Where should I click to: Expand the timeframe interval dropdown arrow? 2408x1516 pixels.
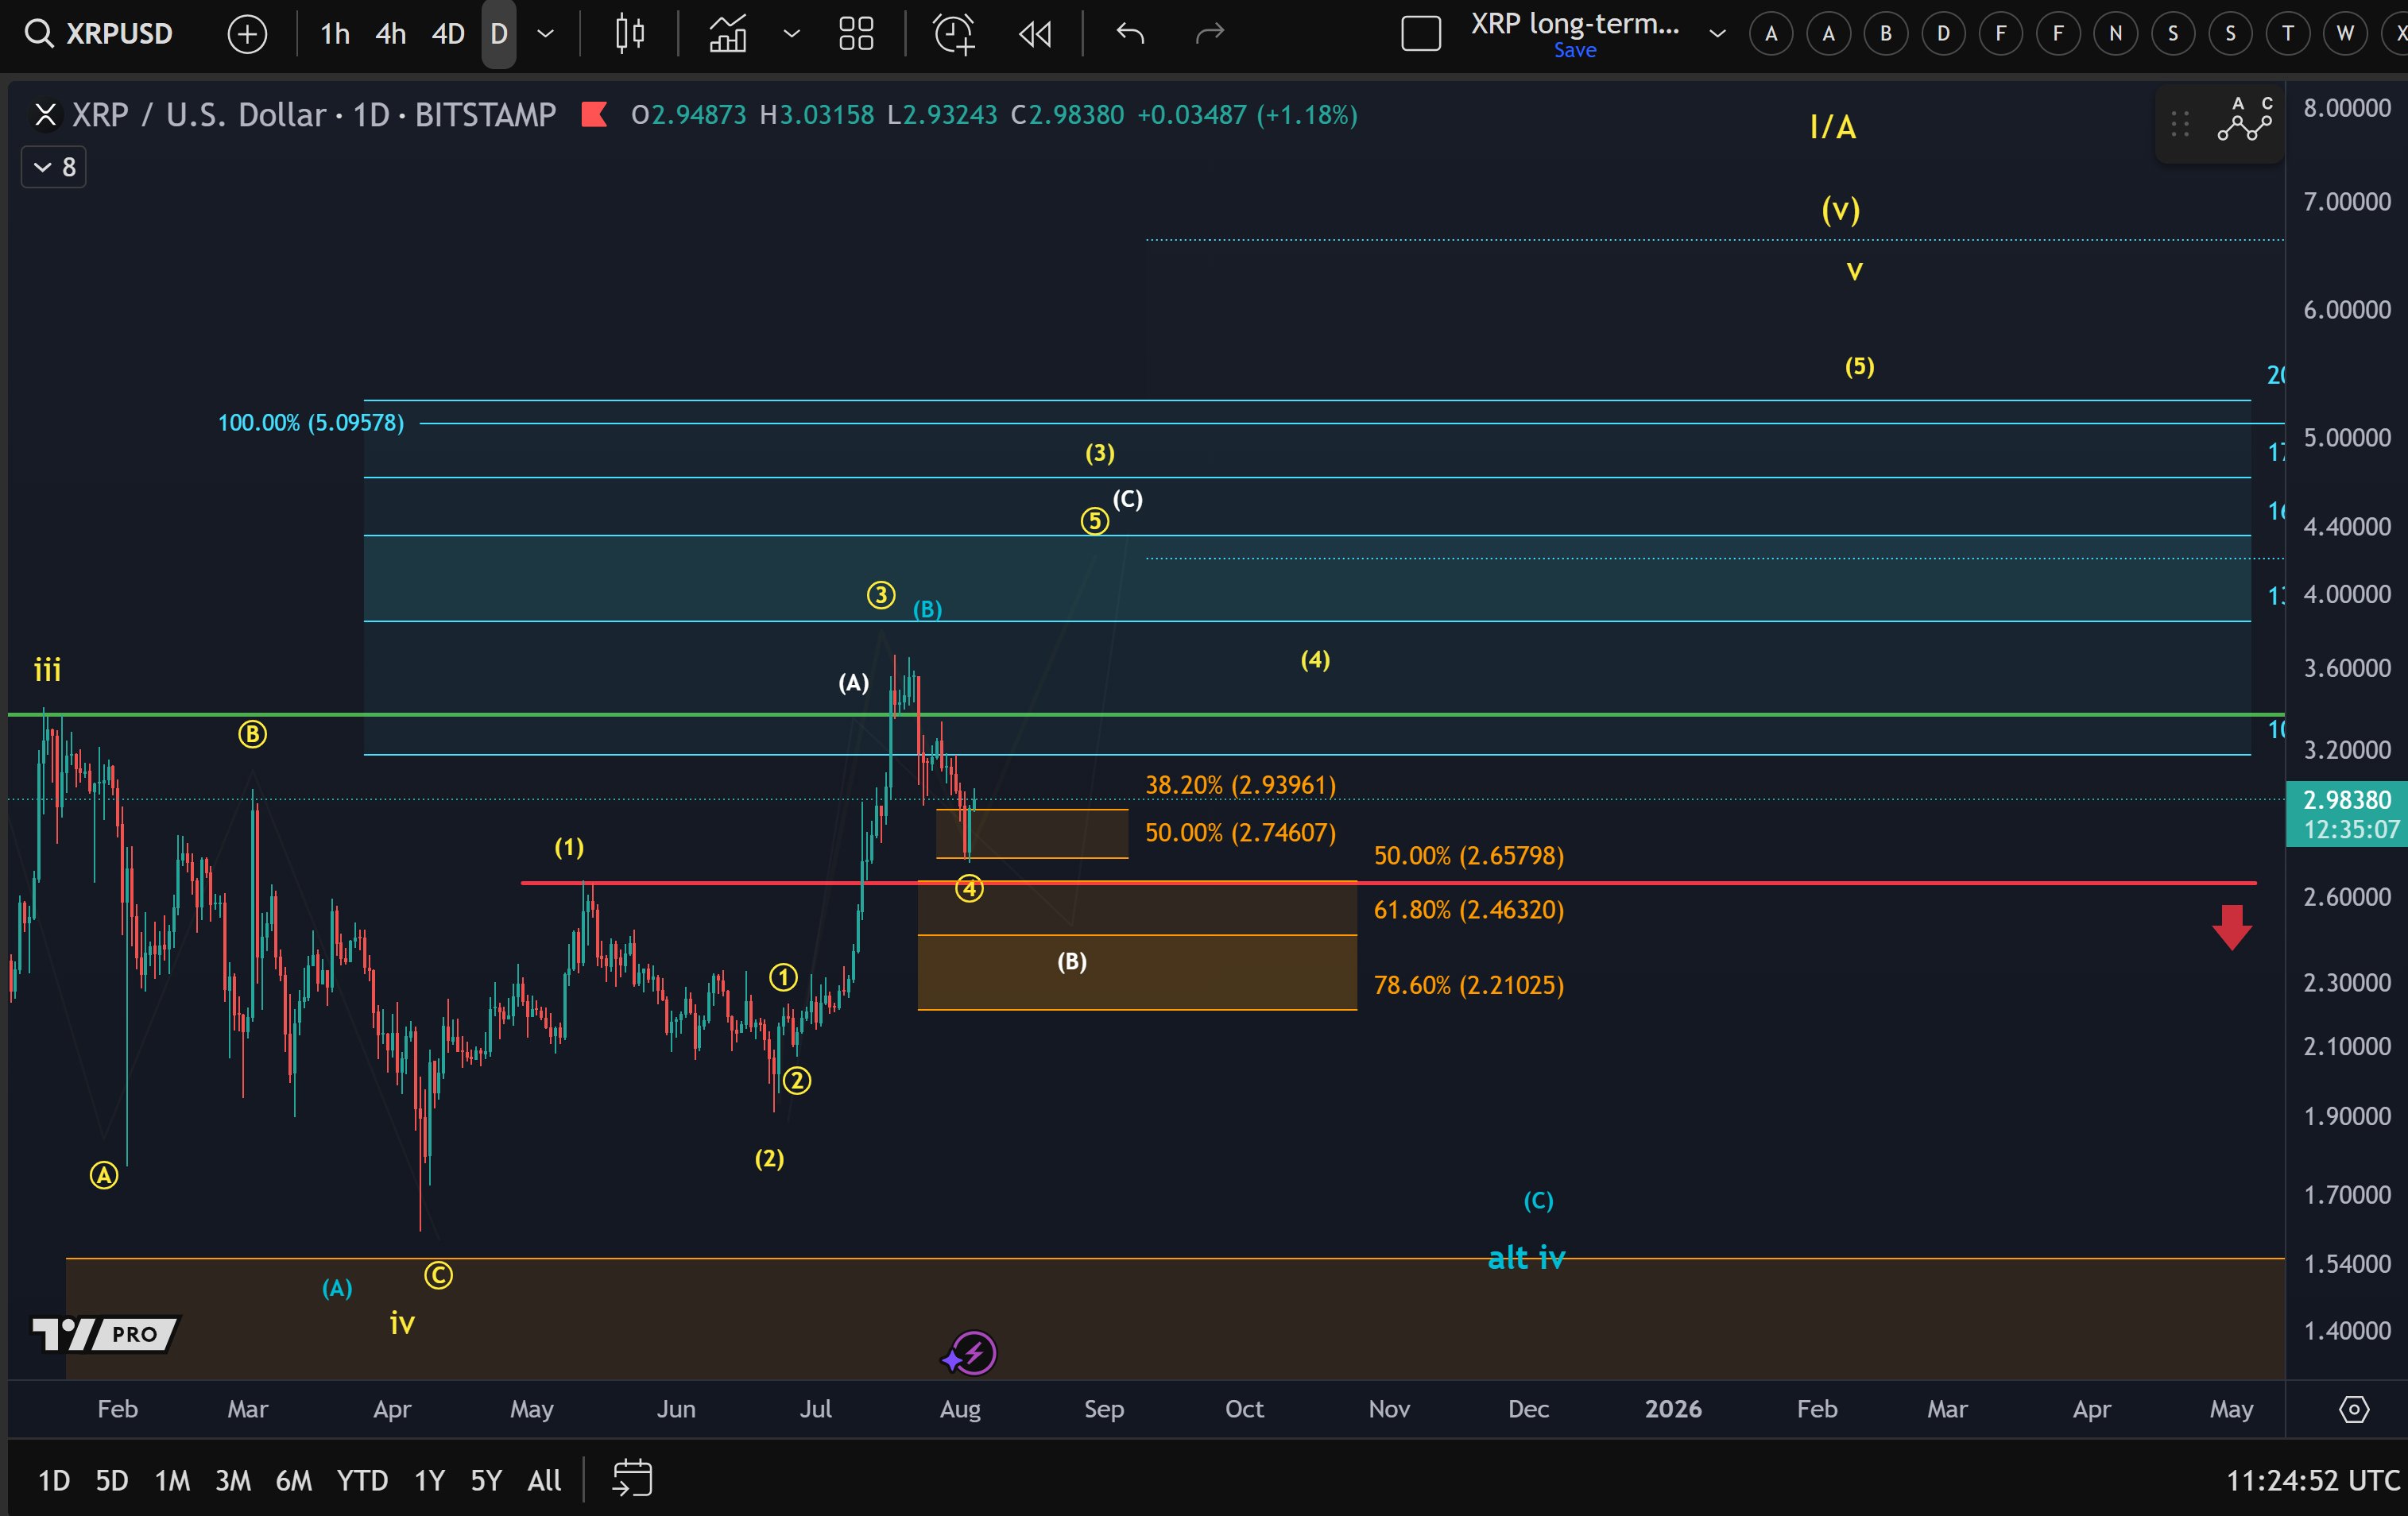pyautogui.click(x=546, y=34)
